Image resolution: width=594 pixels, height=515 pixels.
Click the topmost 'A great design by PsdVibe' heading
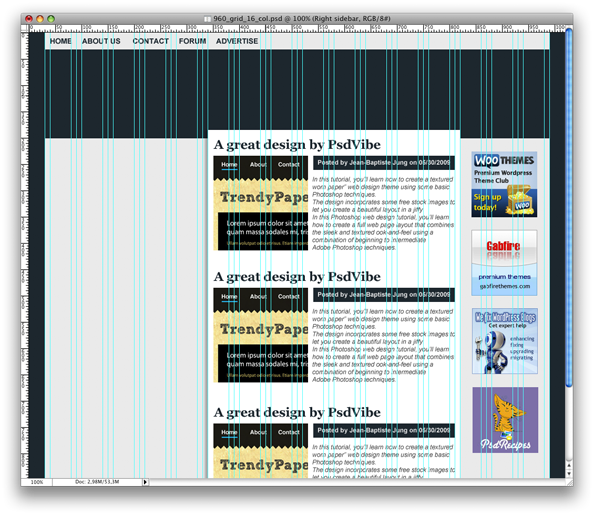click(297, 145)
